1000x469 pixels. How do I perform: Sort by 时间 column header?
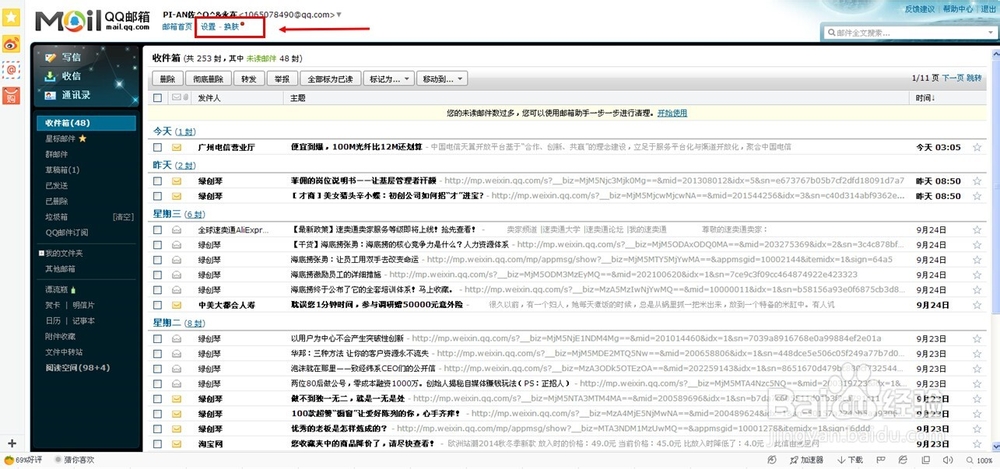(x=925, y=98)
